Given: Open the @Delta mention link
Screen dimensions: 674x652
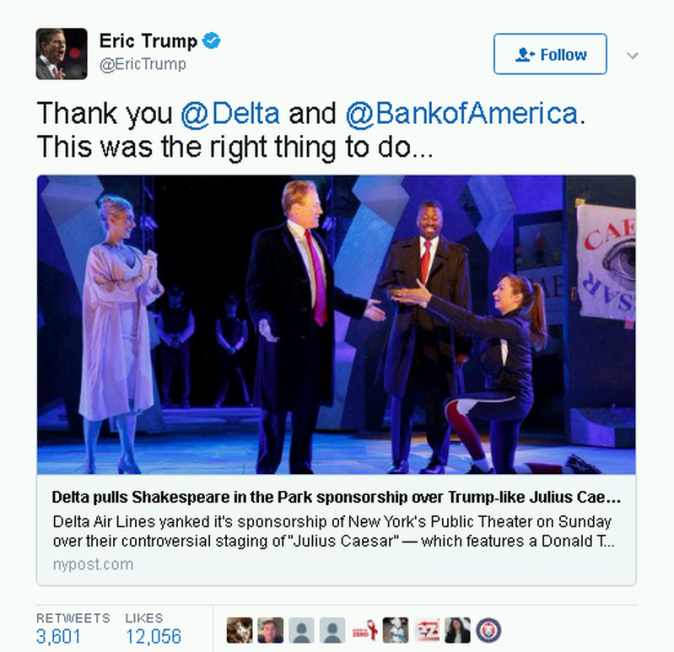Looking at the screenshot, I should [x=230, y=114].
